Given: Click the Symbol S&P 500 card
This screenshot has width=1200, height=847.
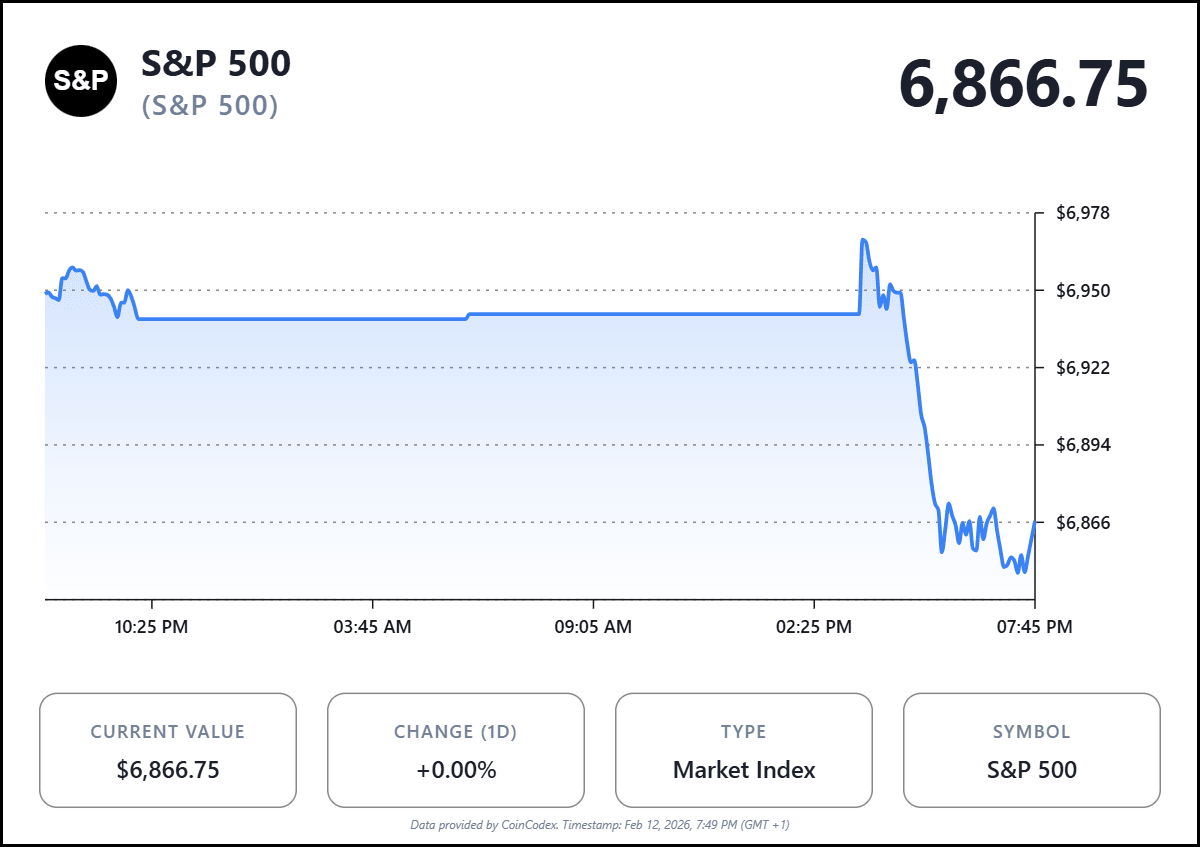Looking at the screenshot, I should pos(1032,750).
